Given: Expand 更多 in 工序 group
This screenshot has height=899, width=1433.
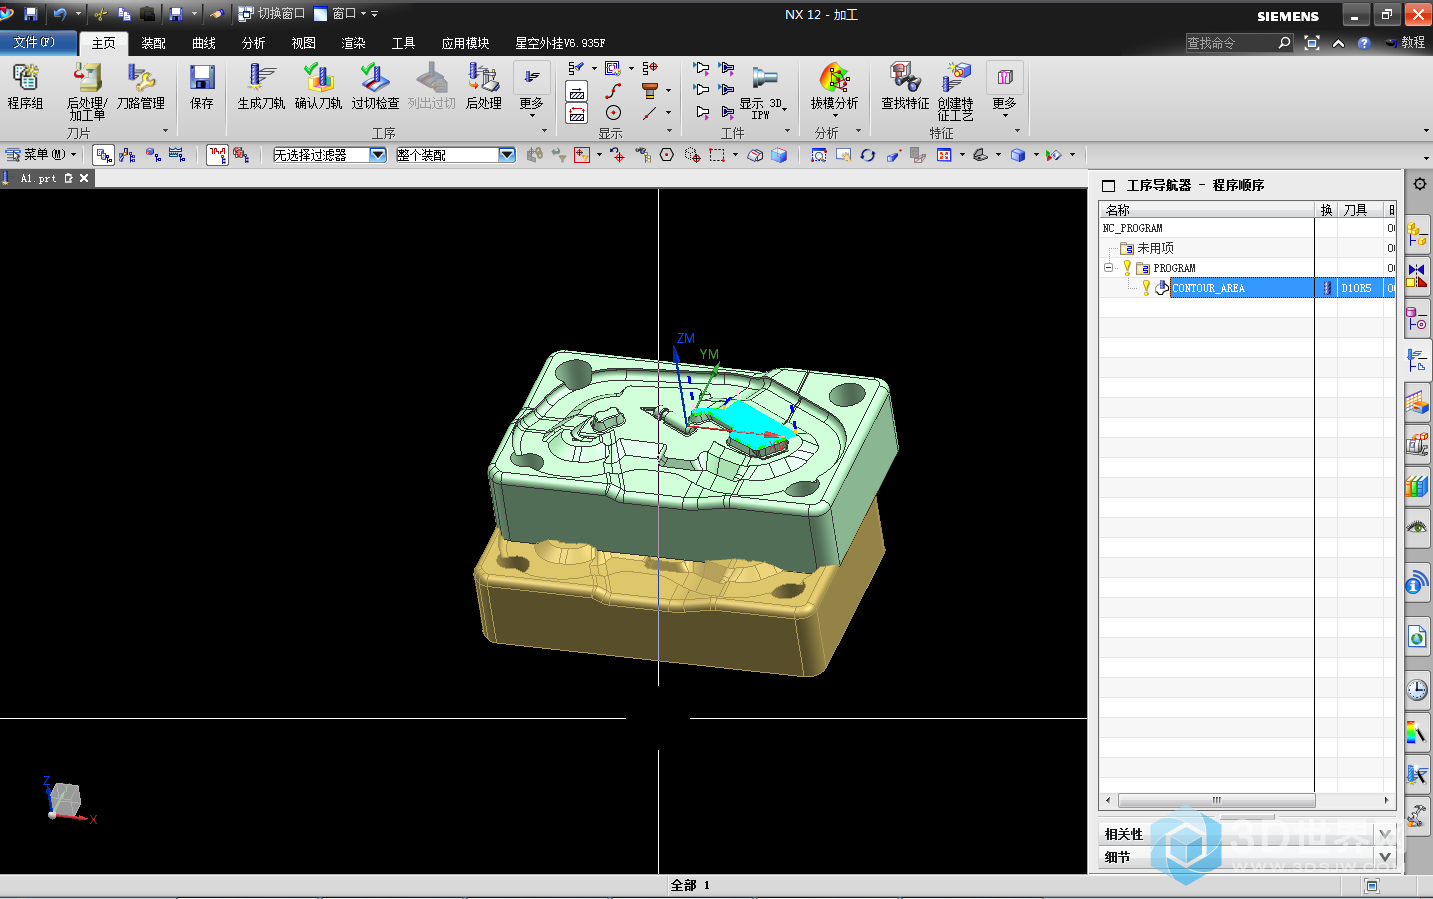Looking at the screenshot, I should (532, 90).
